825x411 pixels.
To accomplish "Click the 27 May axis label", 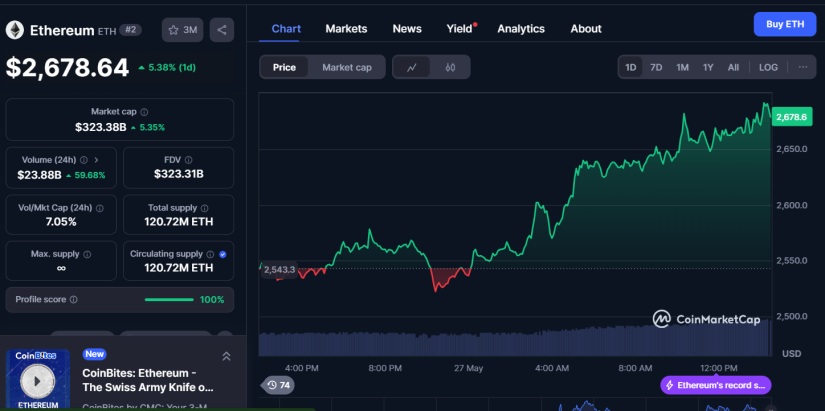I will coord(468,368).
